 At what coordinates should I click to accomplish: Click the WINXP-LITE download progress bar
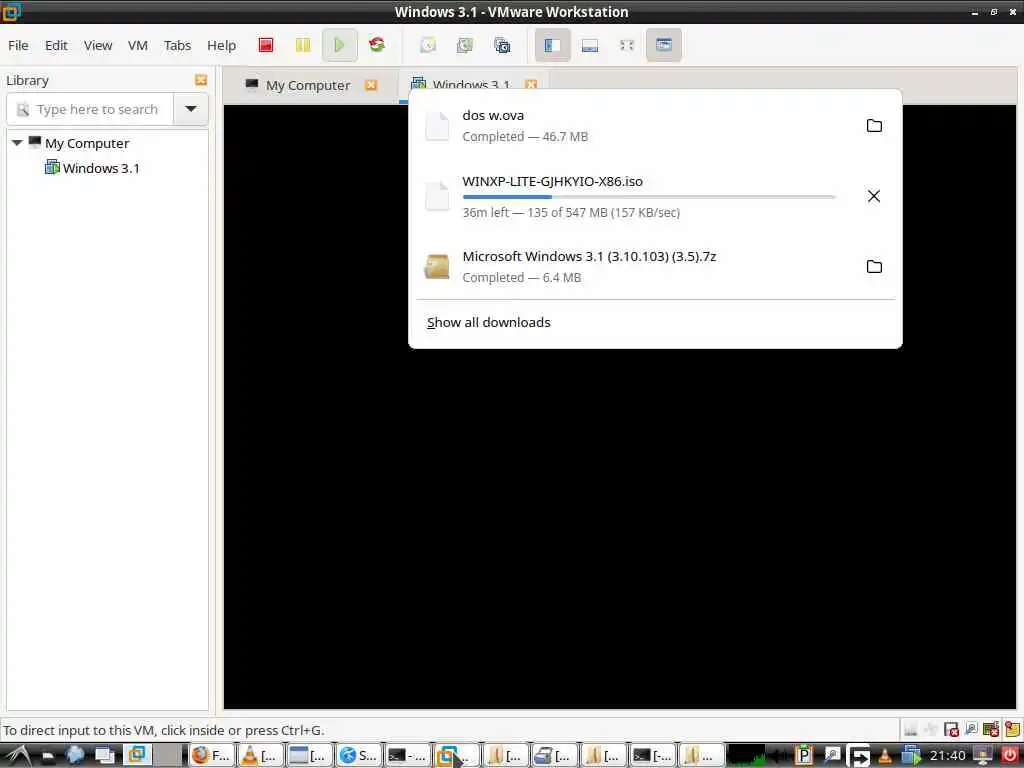(648, 197)
